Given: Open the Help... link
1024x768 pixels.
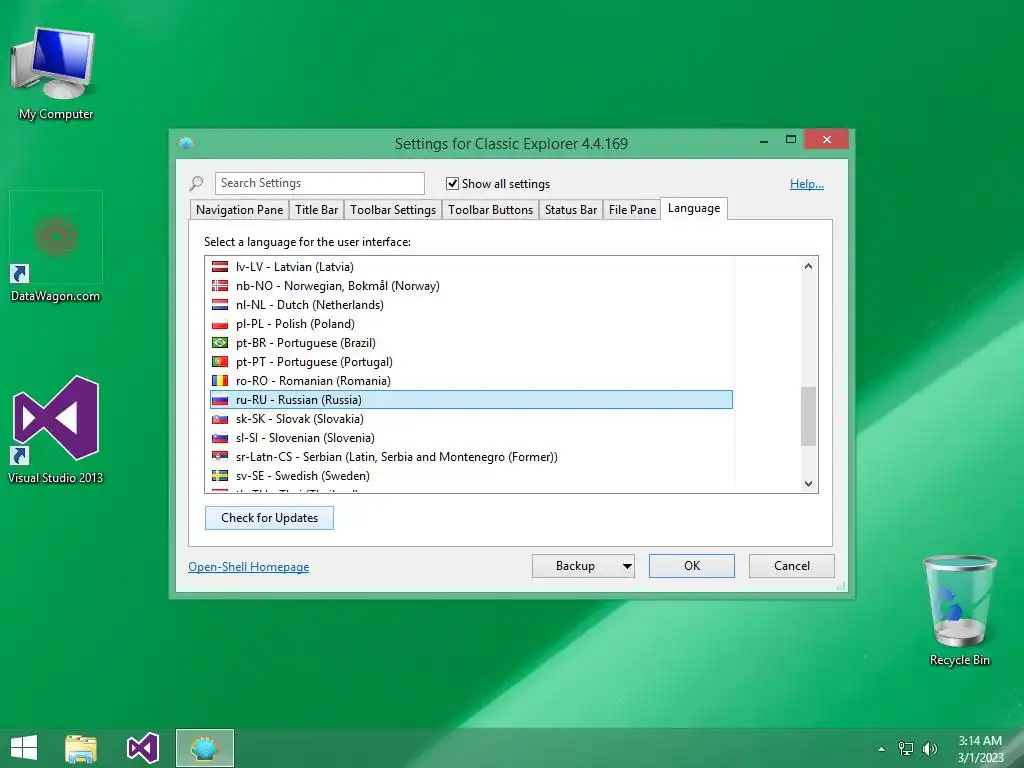Looking at the screenshot, I should coord(807,184).
